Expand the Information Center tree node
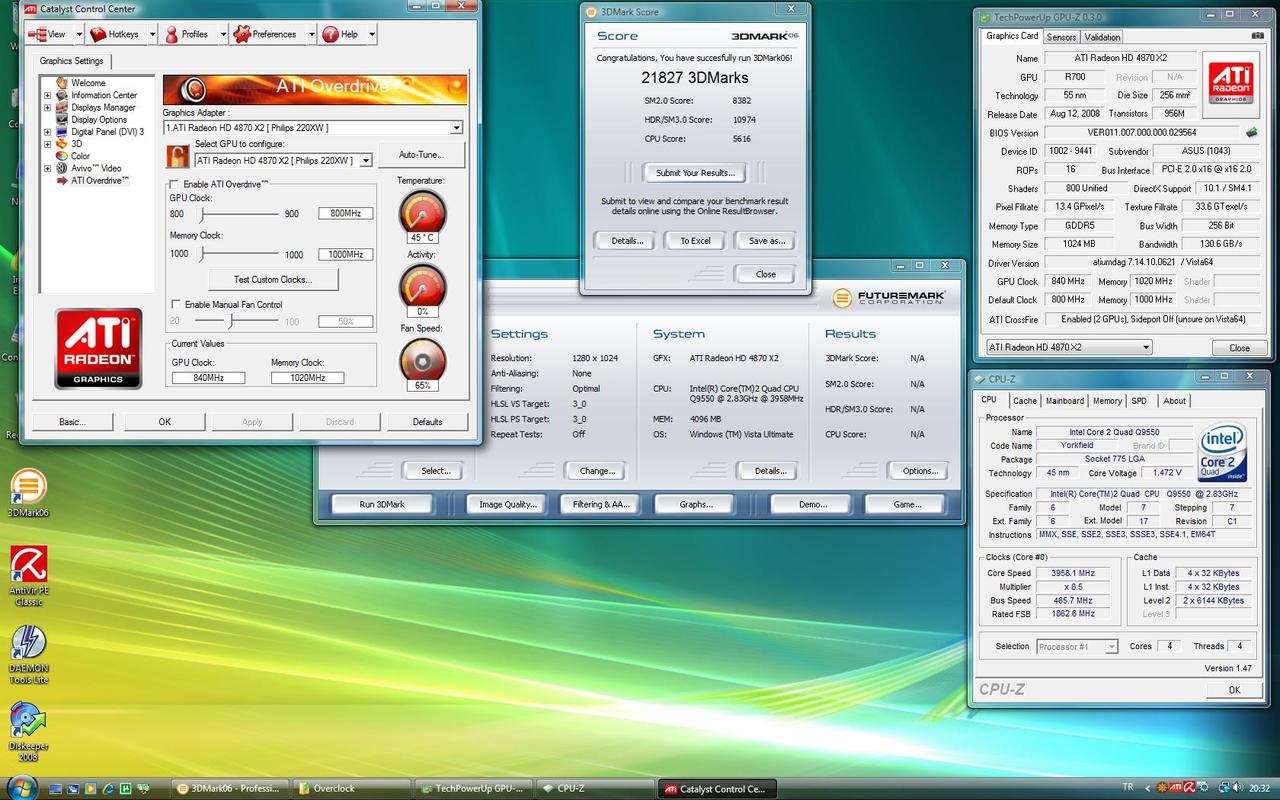This screenshot has height=800, width=1280. pyautogui.click(x=47, y=96)
